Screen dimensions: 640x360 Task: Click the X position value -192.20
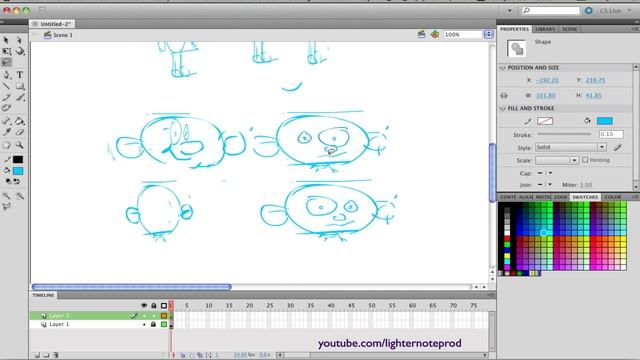(x=547, y=80)
